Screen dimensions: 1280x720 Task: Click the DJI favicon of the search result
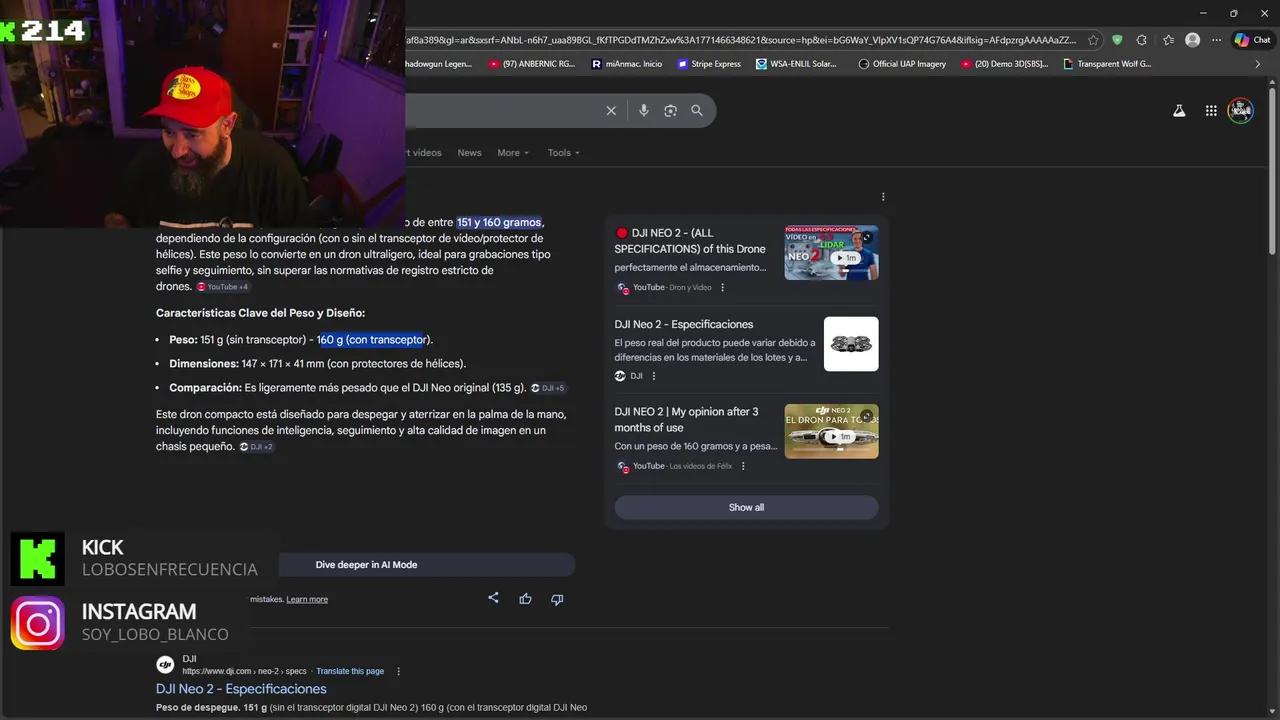(x=165, y=665)
